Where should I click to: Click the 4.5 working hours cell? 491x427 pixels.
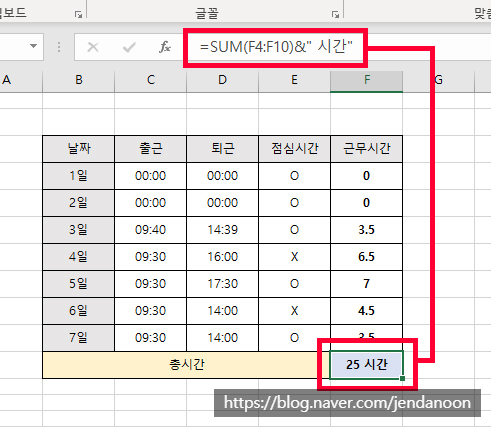click(367, 311)
